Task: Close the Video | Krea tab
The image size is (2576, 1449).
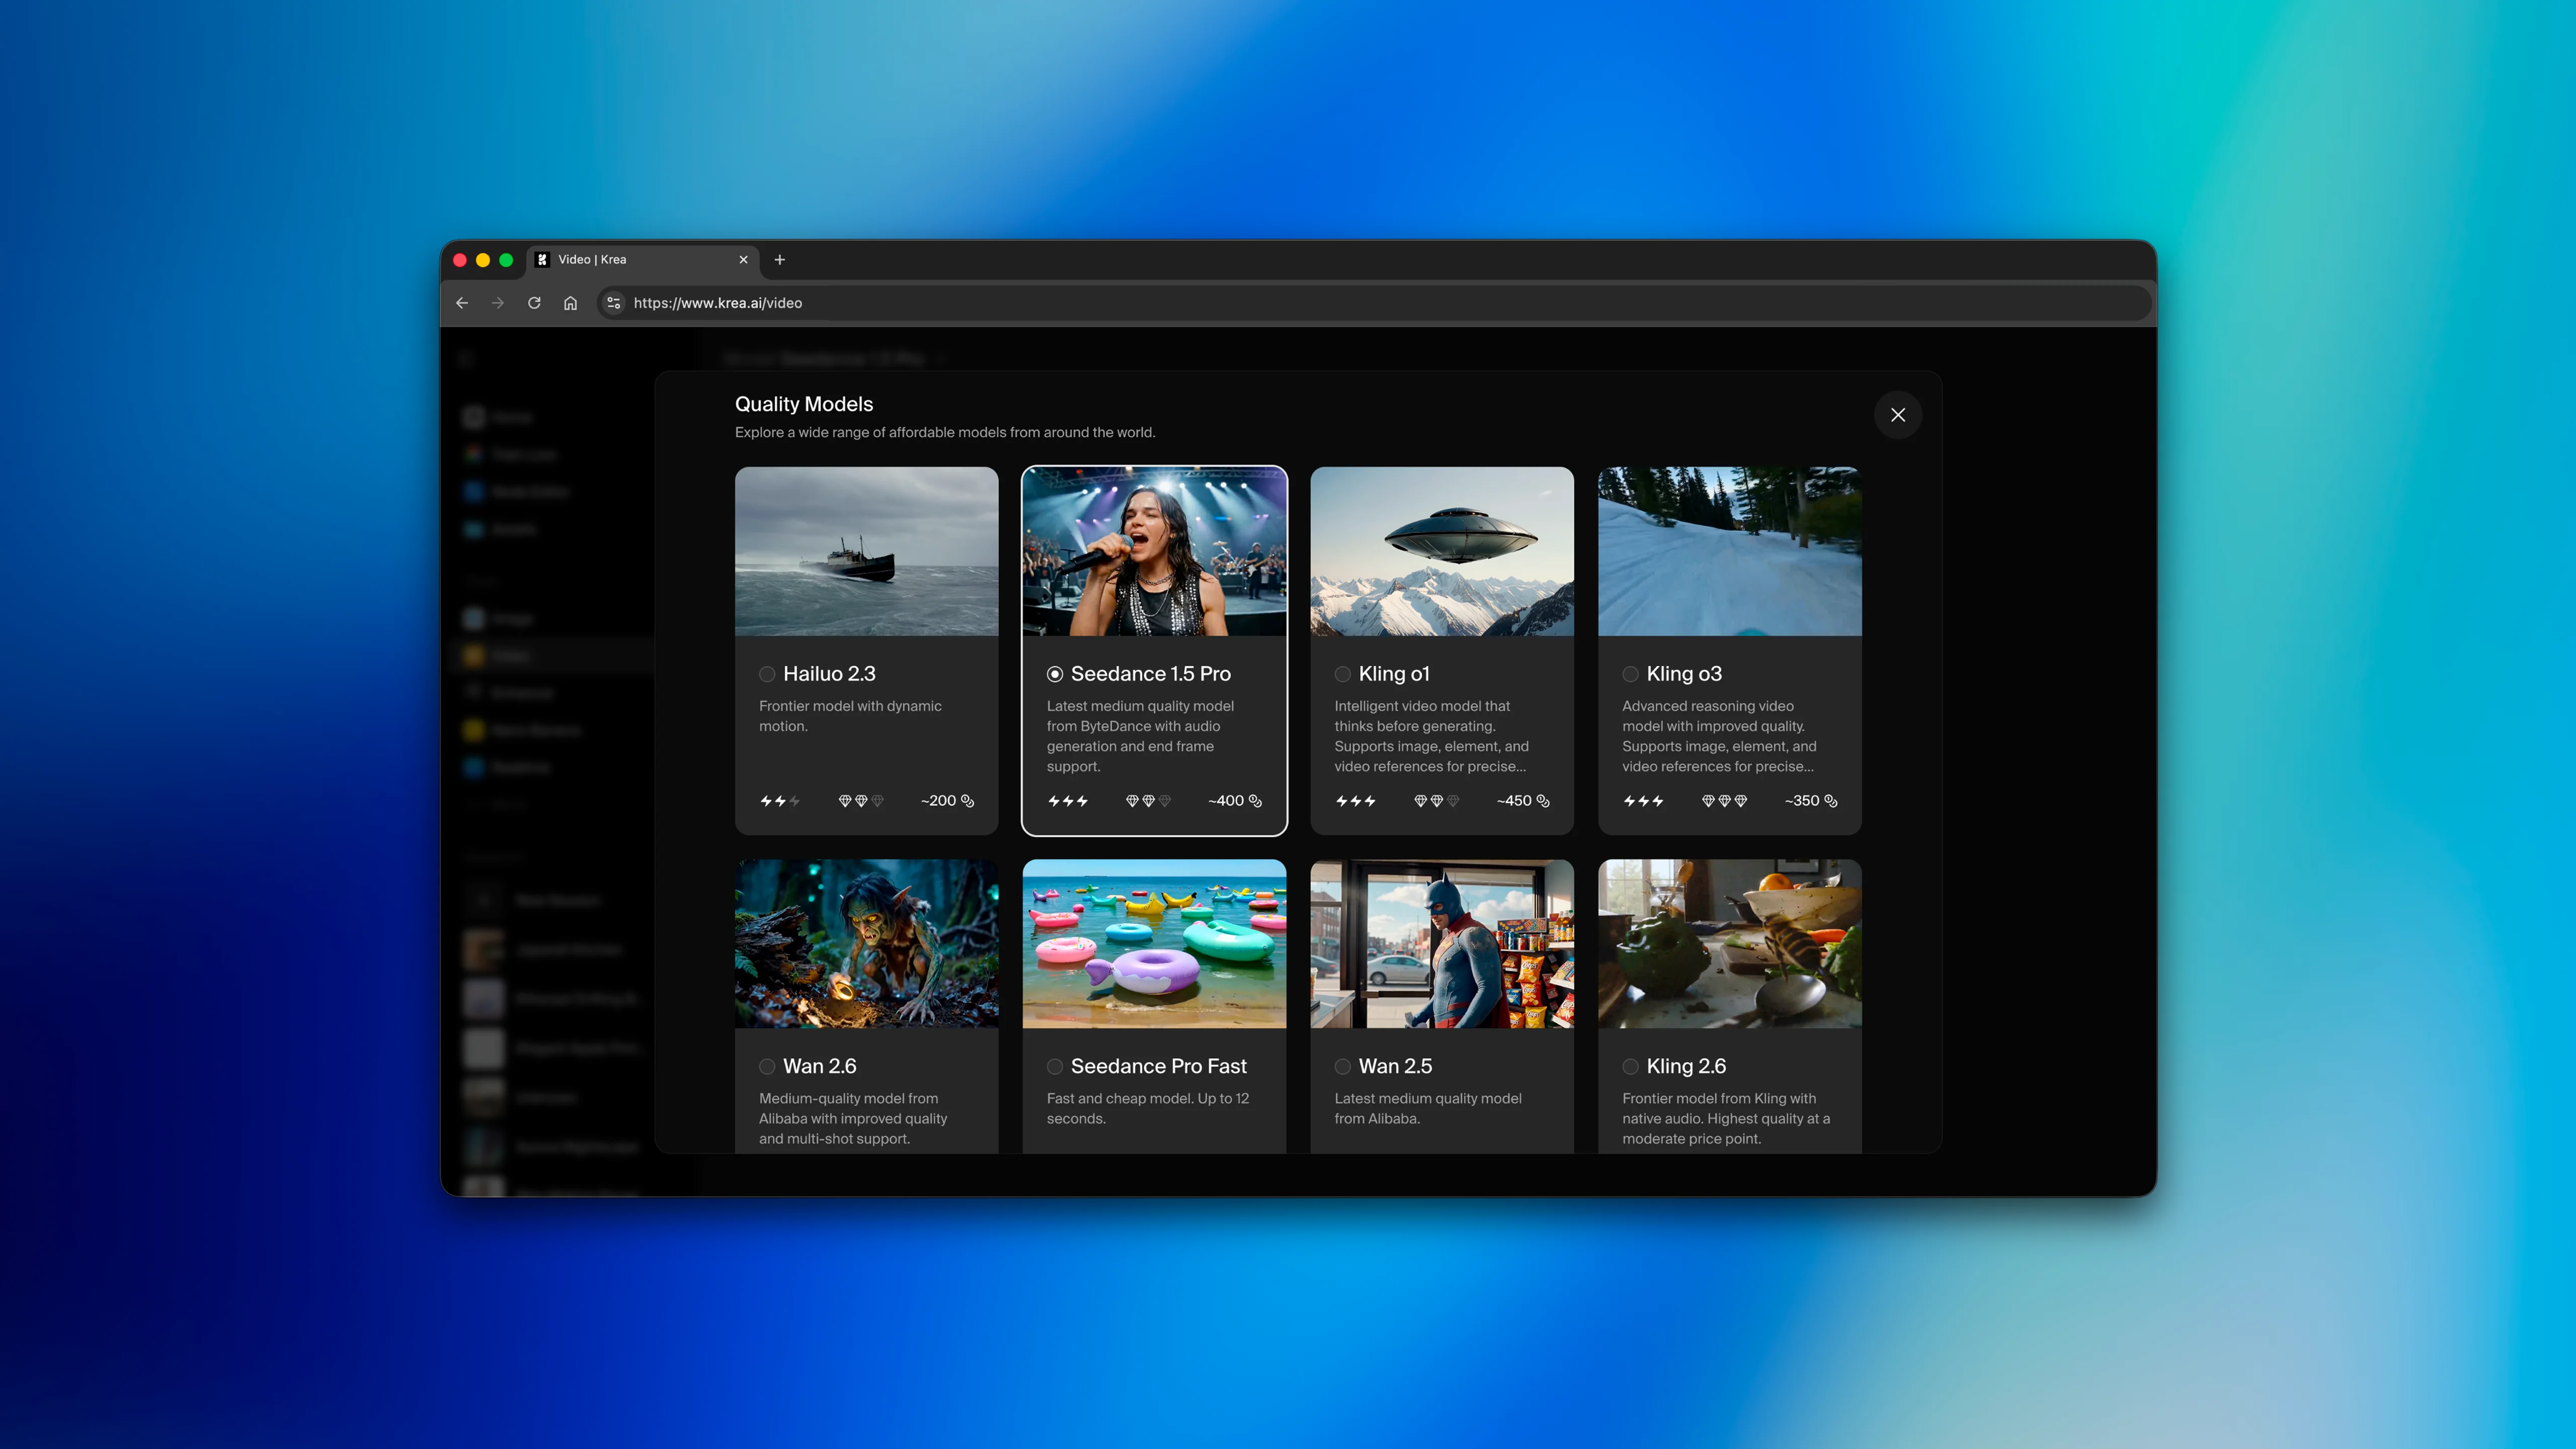Action: [743, 260]
